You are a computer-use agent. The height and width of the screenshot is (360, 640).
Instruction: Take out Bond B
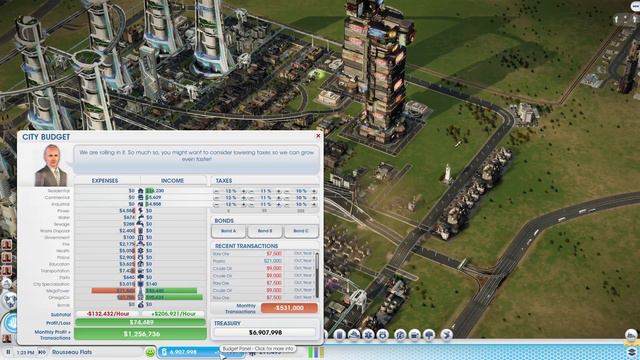point(264,231)
